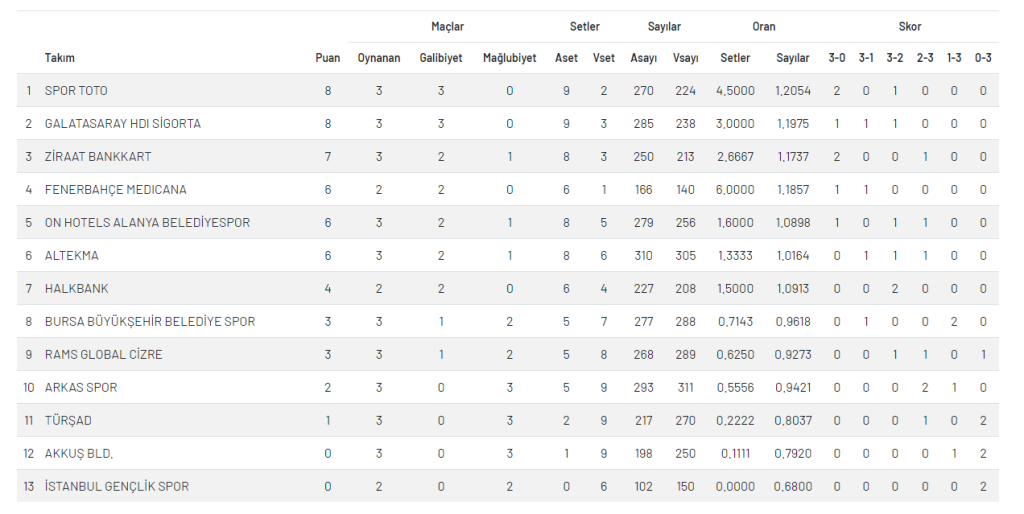Open BURSA BÜYÜKŞEHİR BELEDİYE SPOR entry

point(150,322)
